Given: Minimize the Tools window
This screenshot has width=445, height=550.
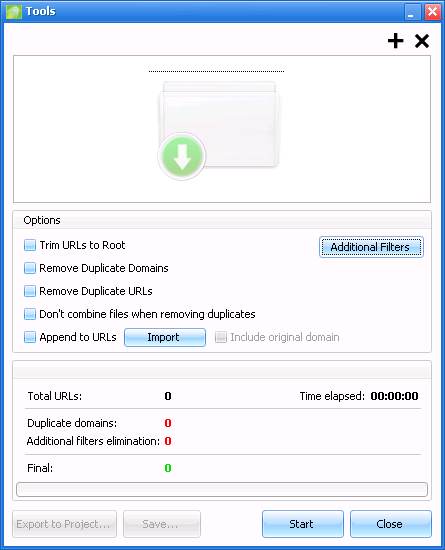Looking at the screenshot, I should [412, 12].
